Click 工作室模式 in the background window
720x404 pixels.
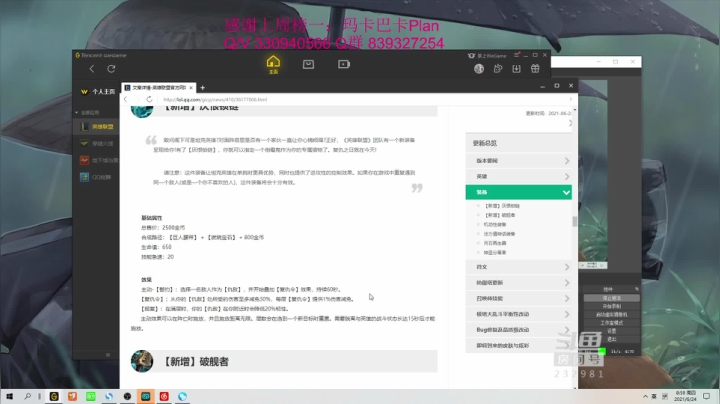[x=611, y=323]
